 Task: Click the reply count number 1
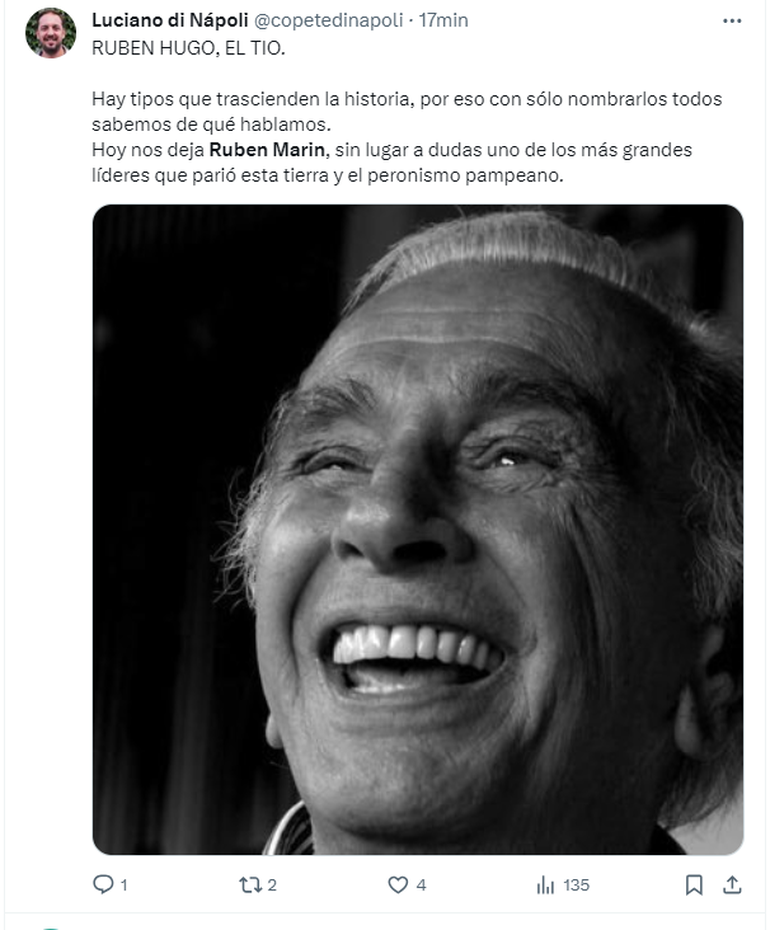pyautogui.click(x=124, y=886)
